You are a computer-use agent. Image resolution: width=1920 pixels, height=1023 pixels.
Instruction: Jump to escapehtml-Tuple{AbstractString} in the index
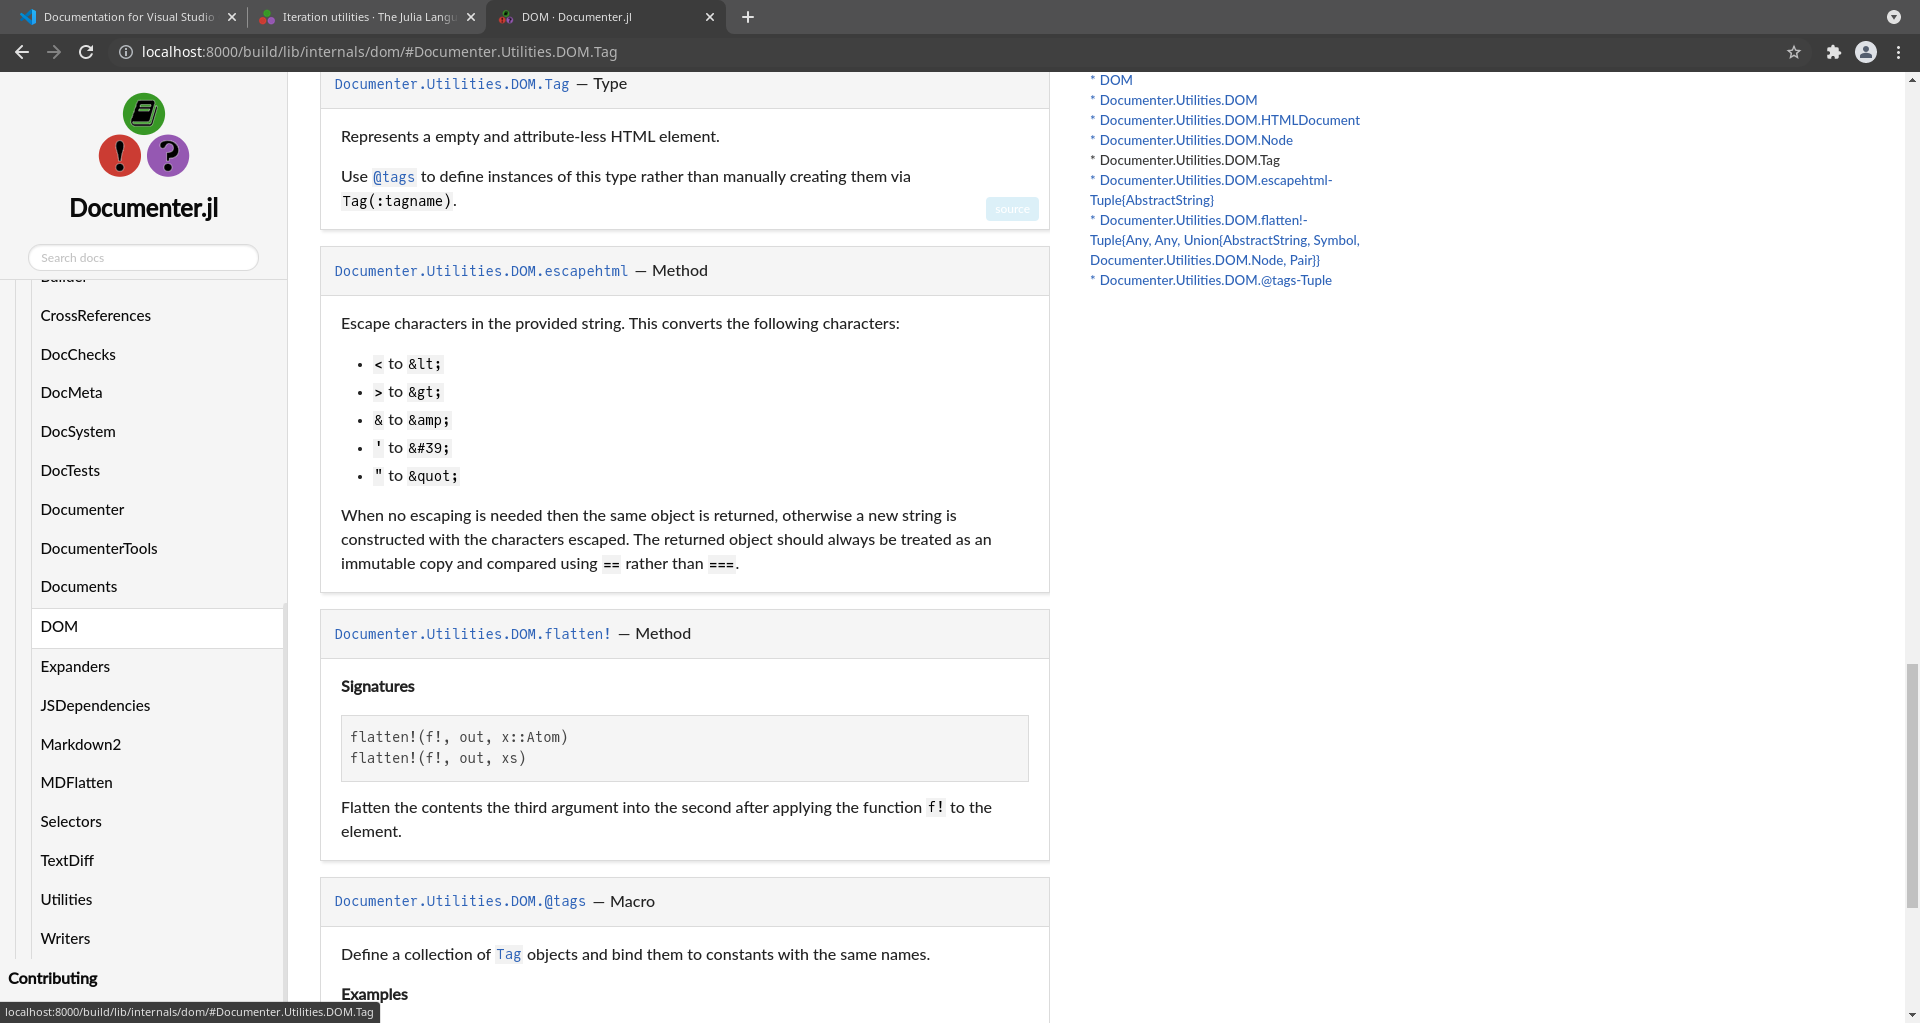(x=1211, y=190)
